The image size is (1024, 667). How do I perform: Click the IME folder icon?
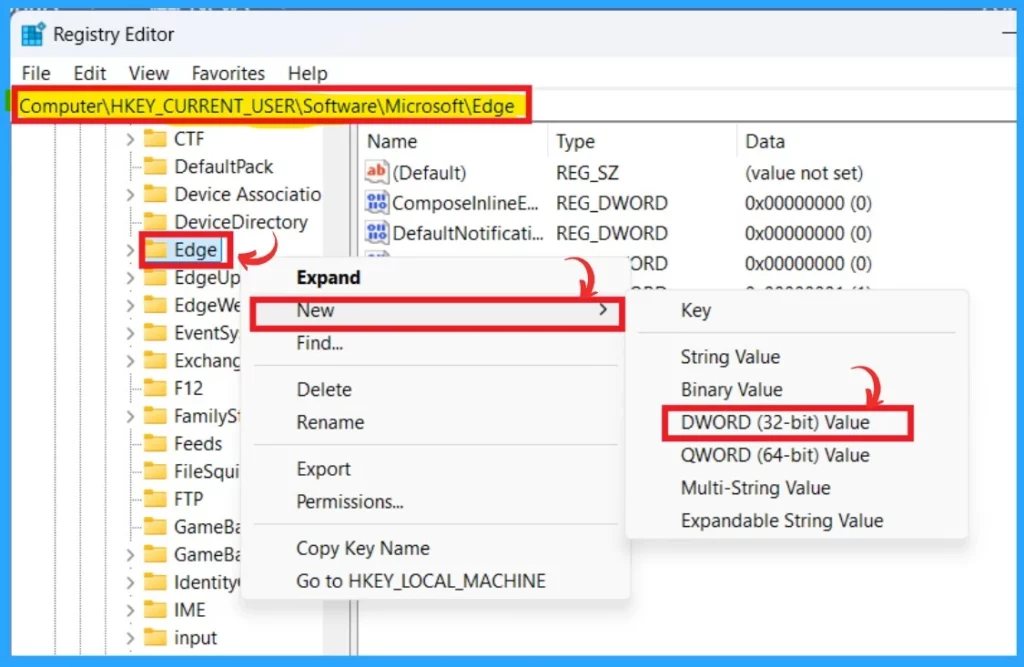[155, 610]
